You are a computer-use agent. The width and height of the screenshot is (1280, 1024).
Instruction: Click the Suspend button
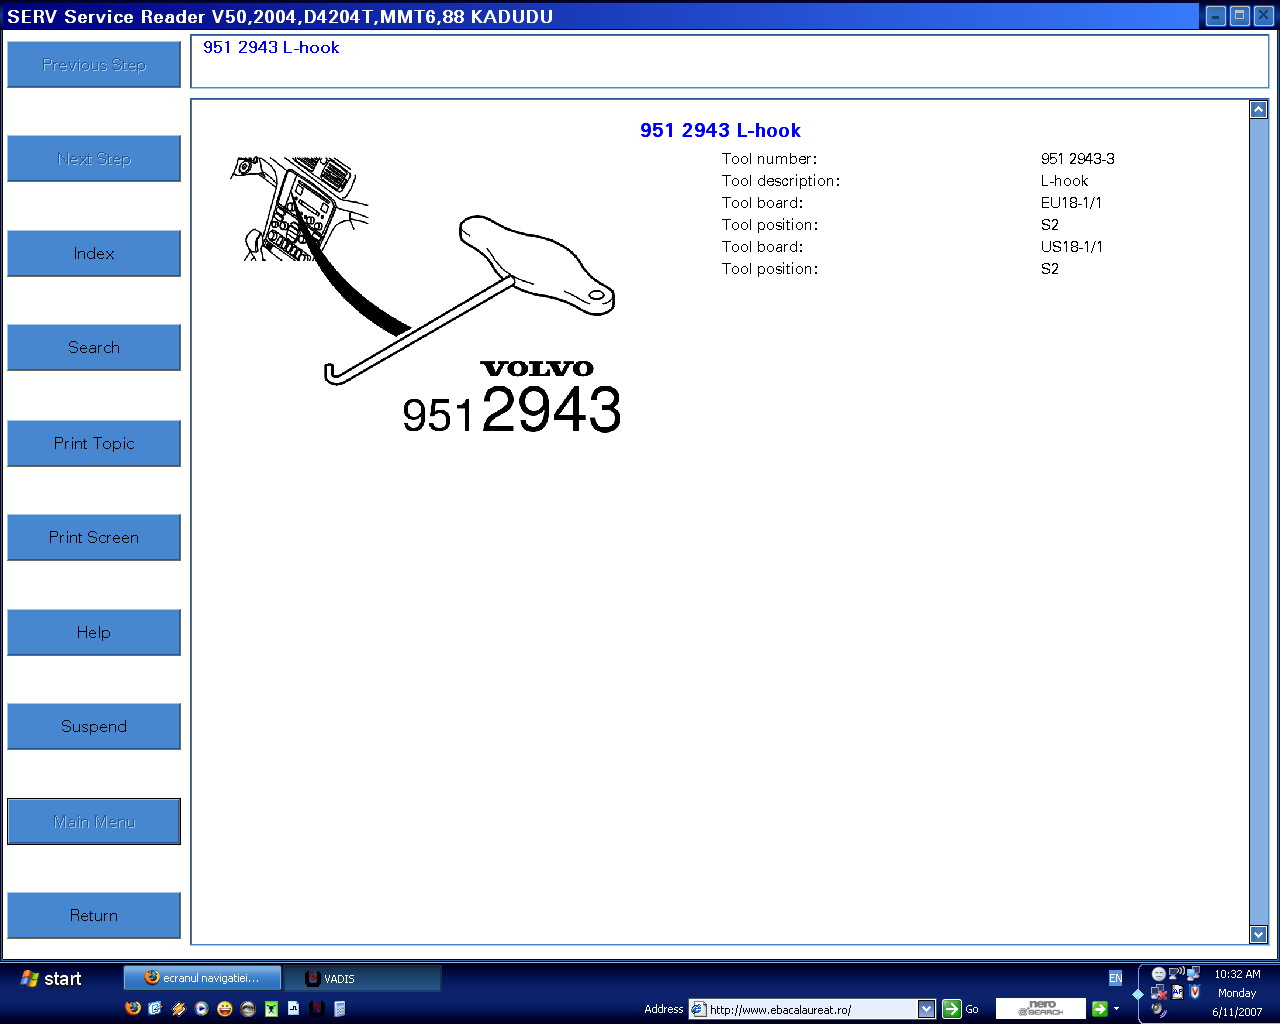click(x=94, y=727)
